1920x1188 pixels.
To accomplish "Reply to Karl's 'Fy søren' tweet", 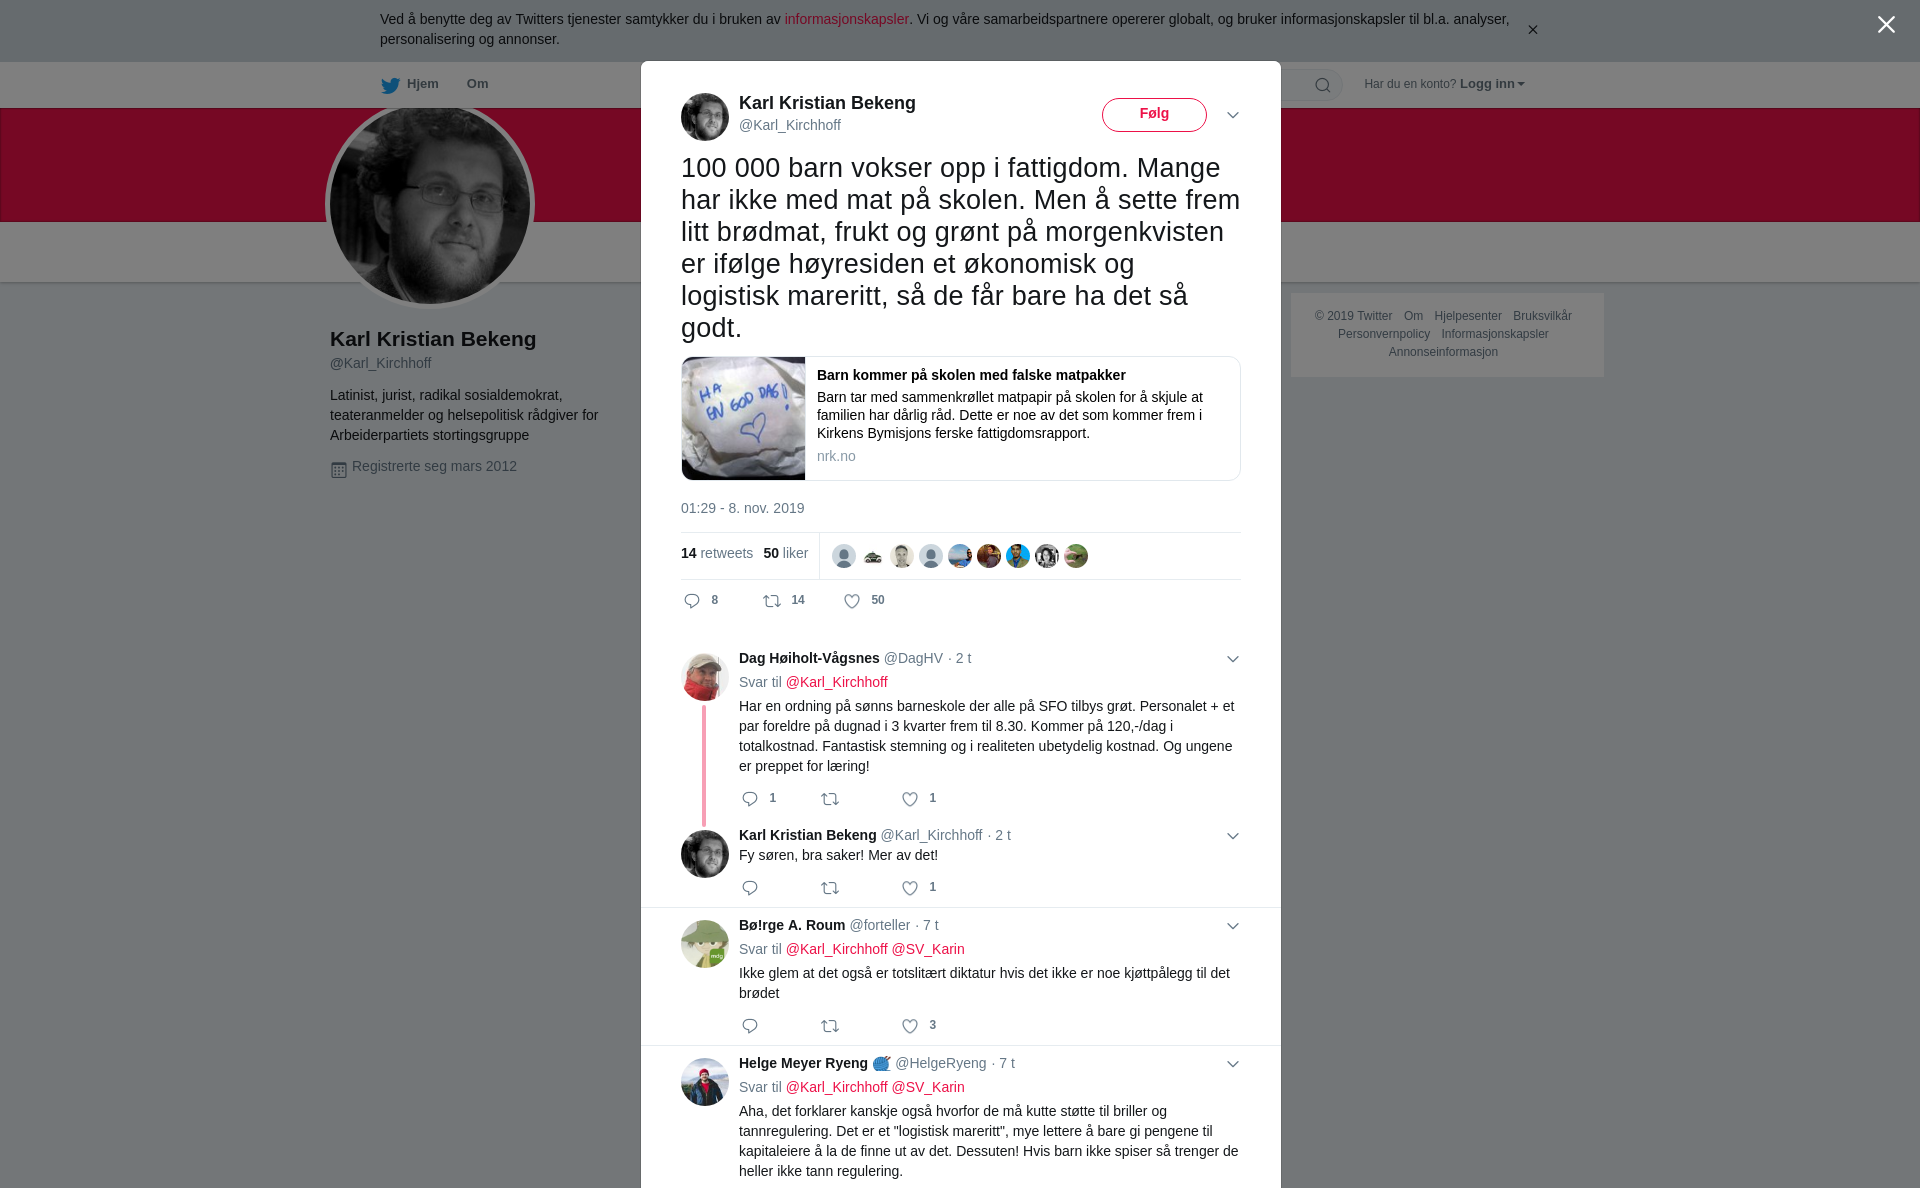I will coord(750,888).
